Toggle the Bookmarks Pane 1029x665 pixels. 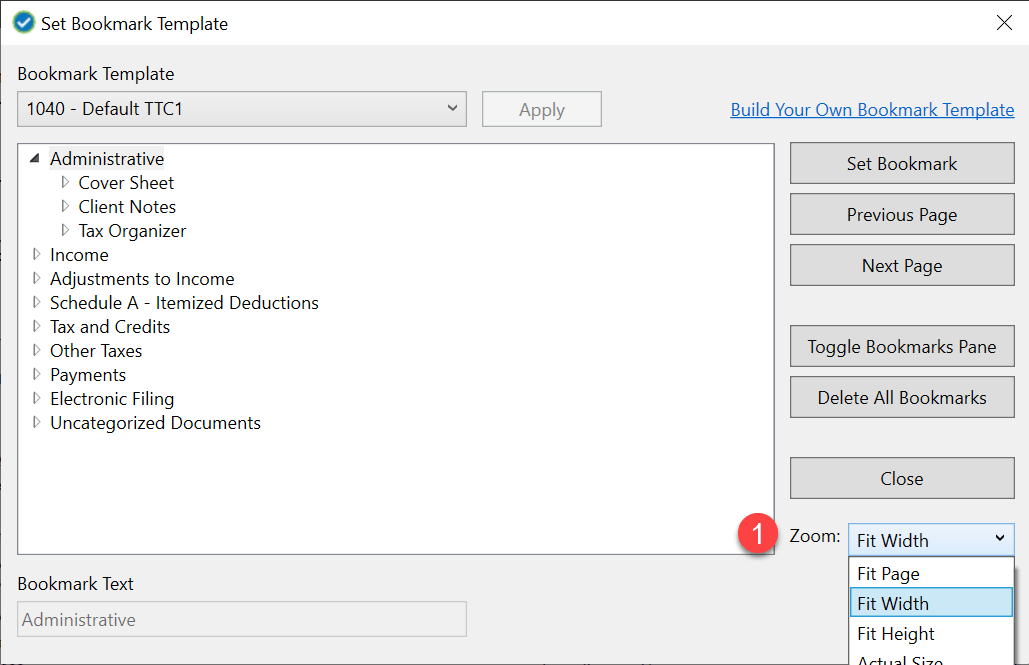pyautogui.click(x=901, y=346)
